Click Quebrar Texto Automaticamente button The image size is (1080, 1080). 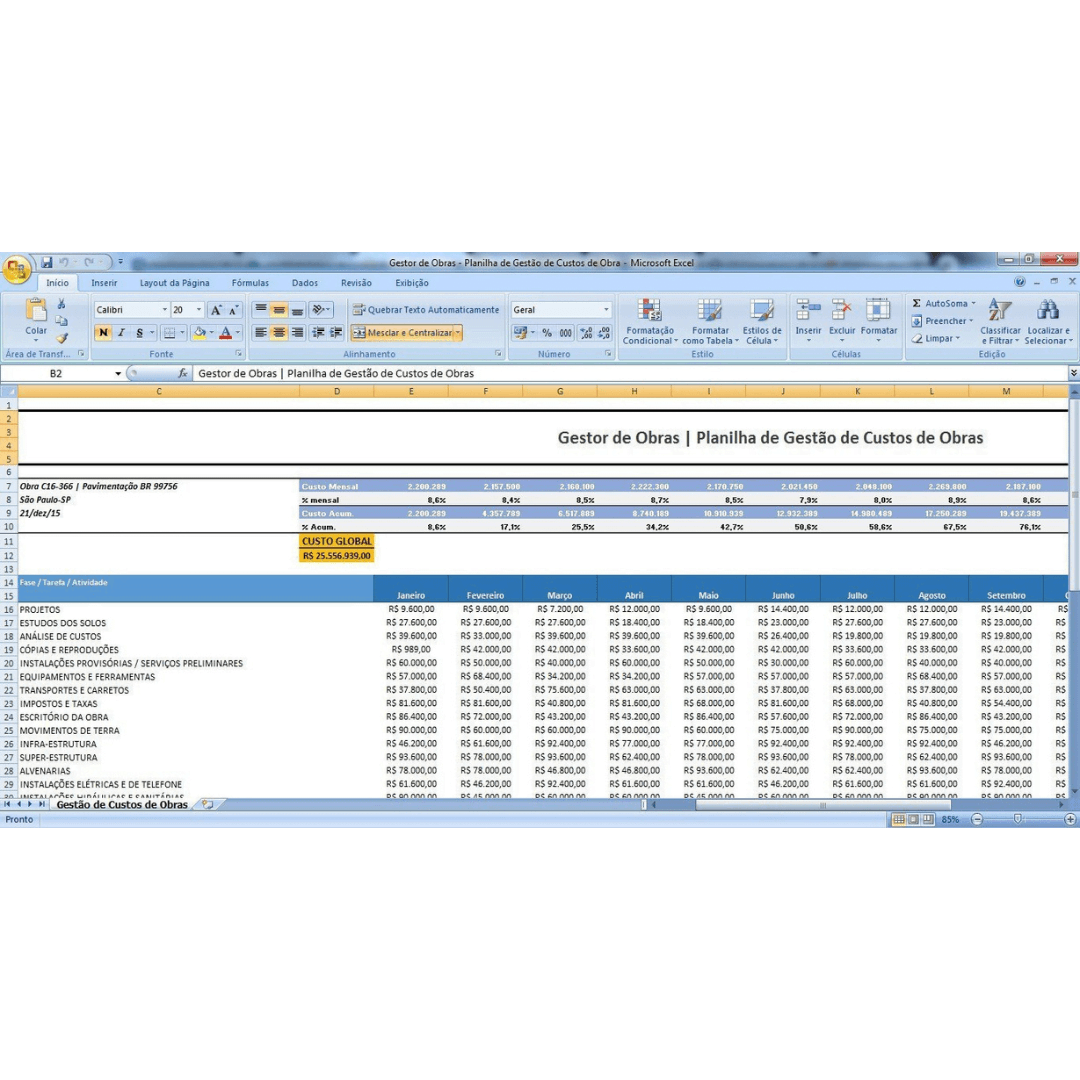point(426,310)
